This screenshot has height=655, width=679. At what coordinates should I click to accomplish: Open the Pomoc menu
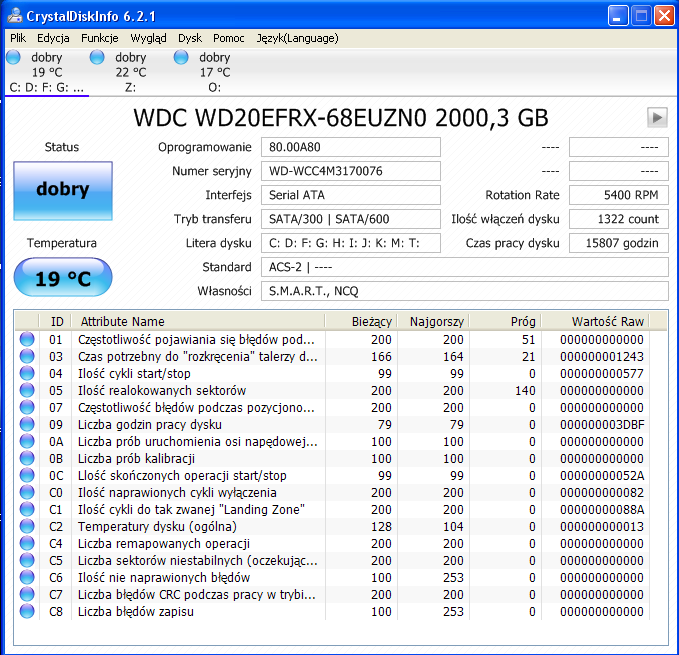229,38
